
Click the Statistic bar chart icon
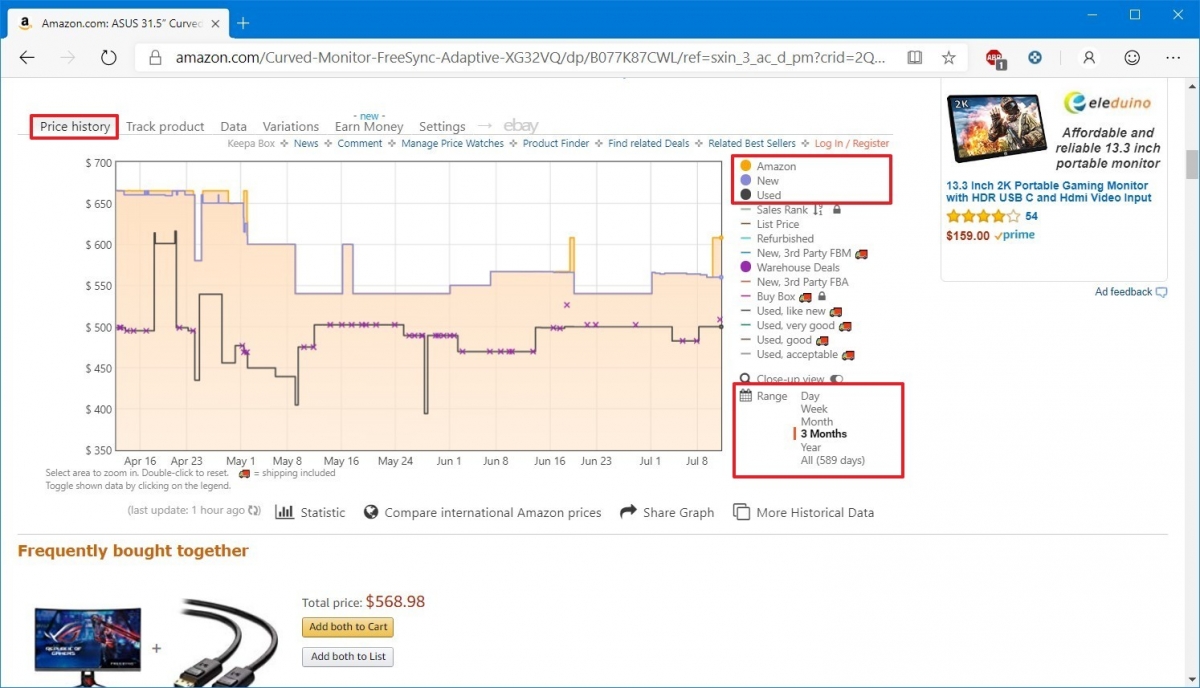pos(285,512)
